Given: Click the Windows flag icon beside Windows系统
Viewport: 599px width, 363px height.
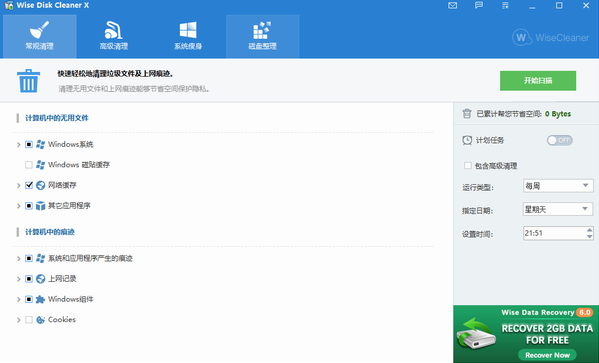Looking at the screenshot, I should [40, 144].
